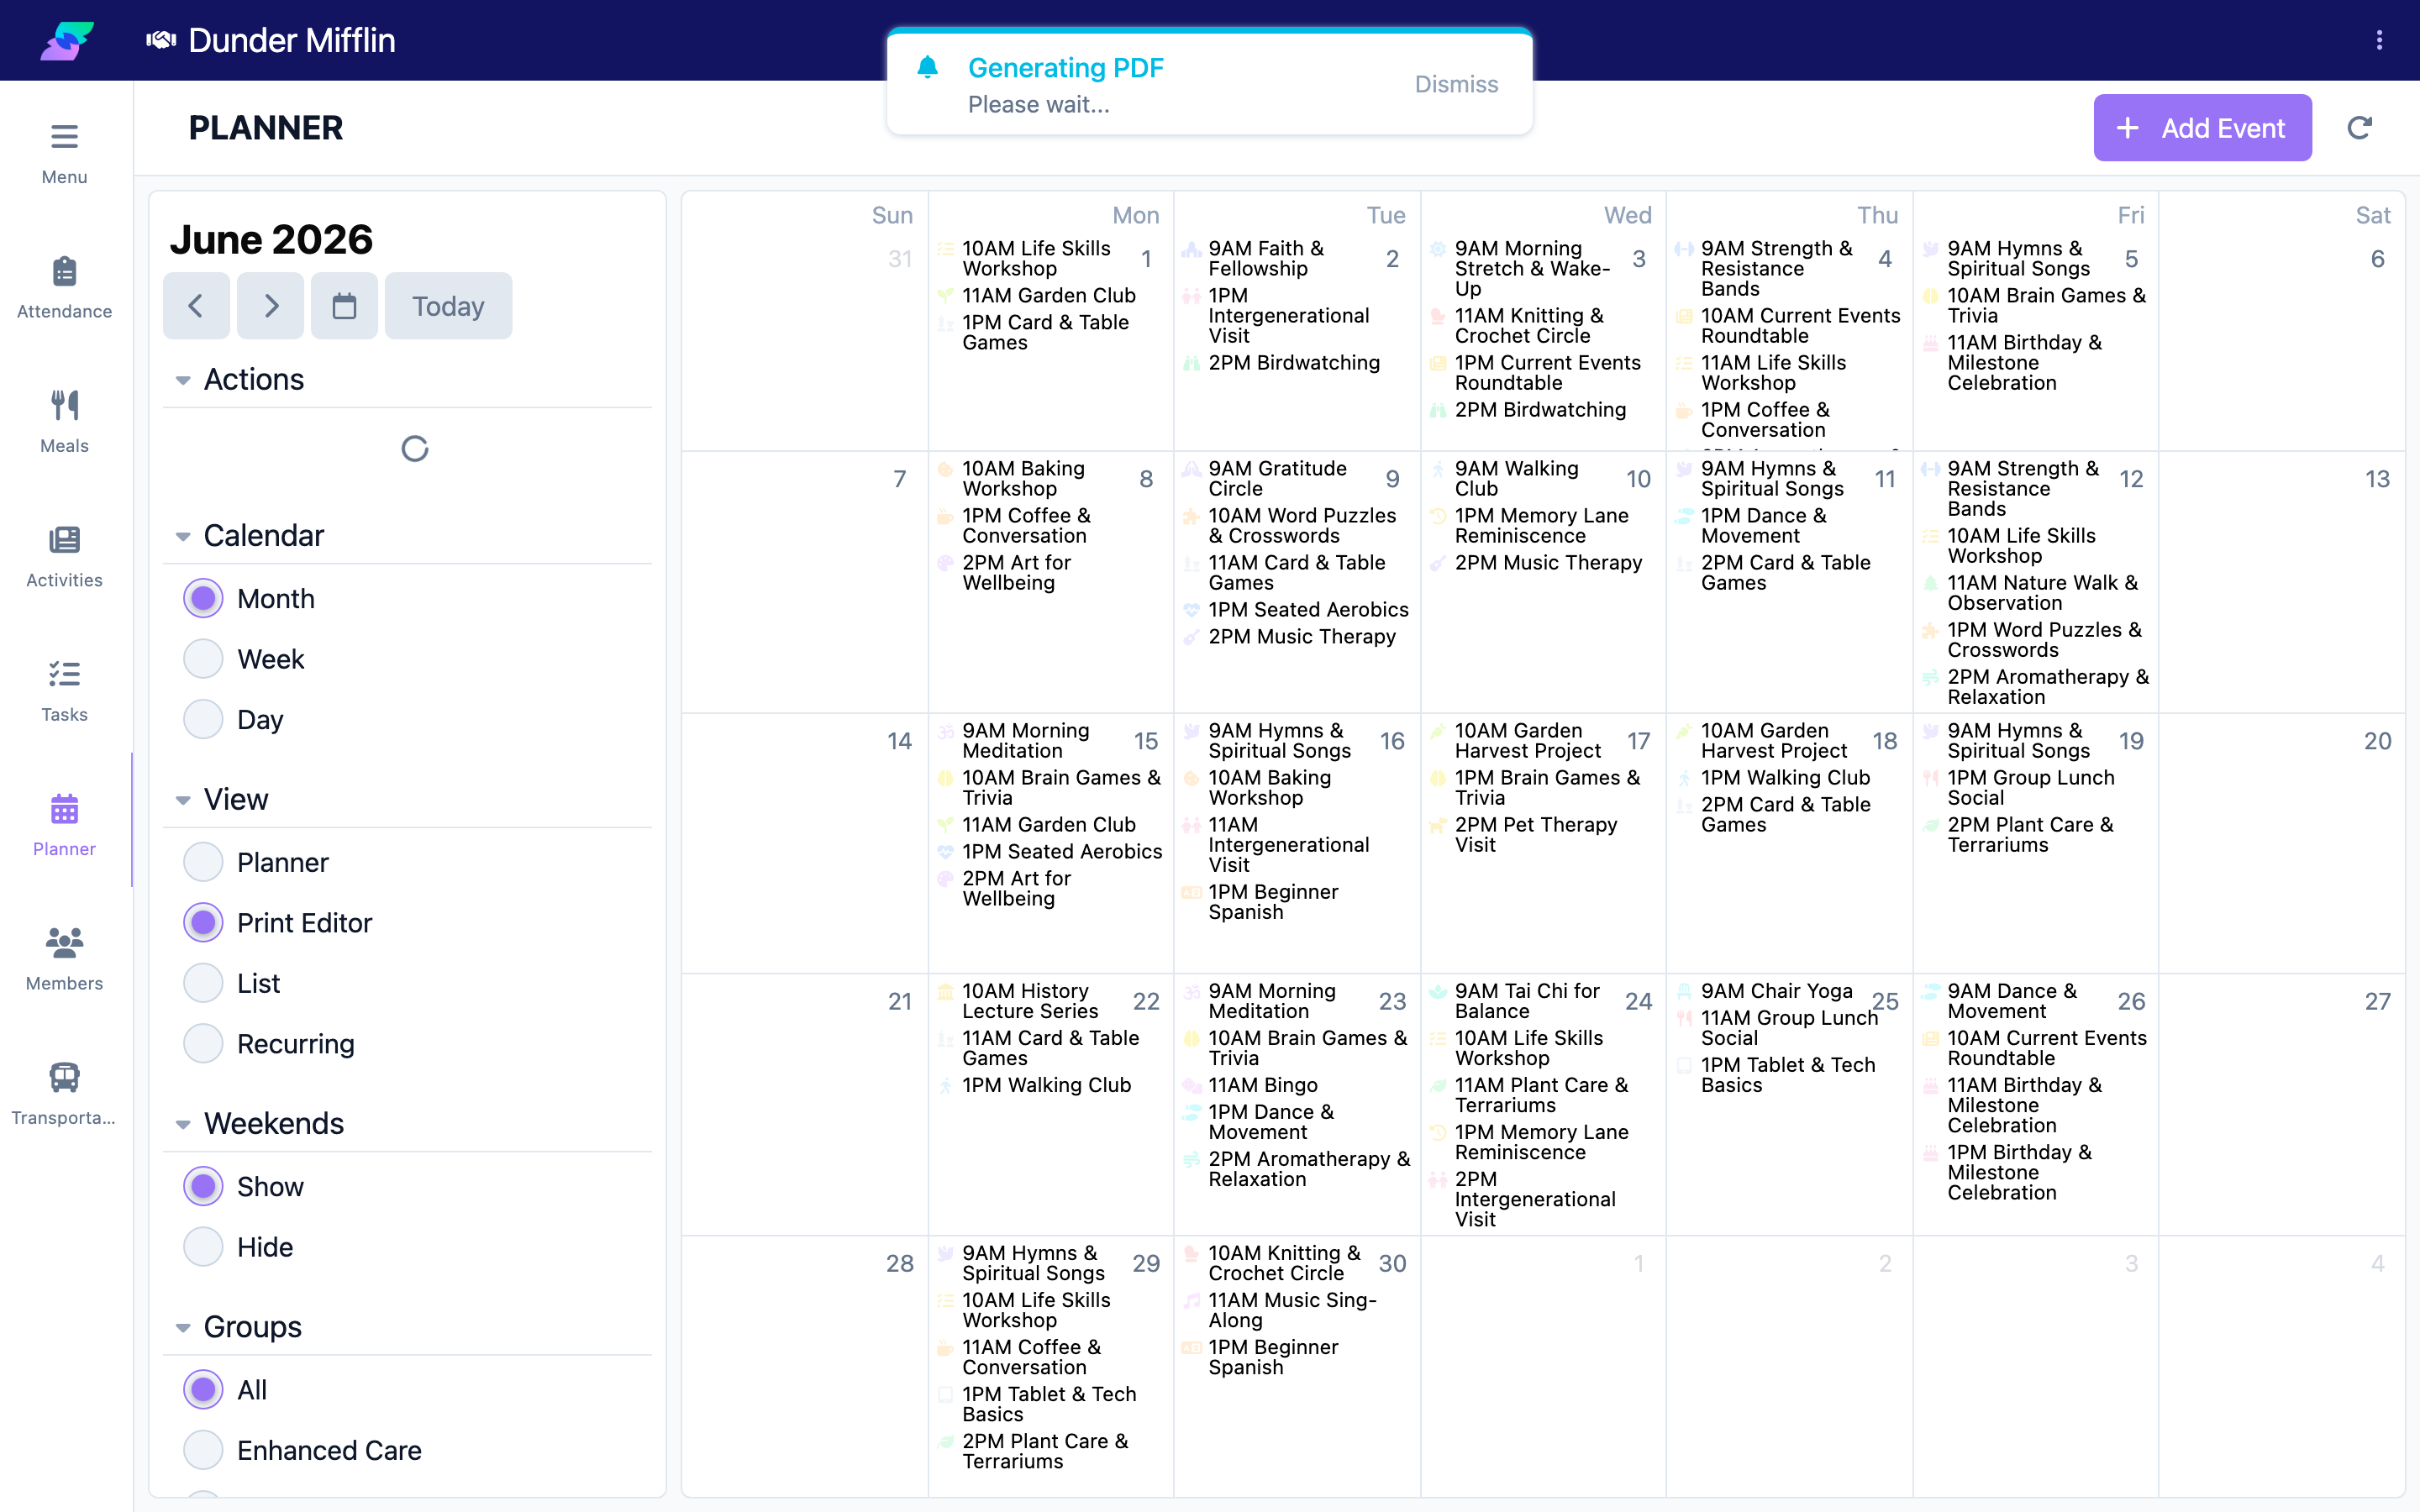Select Show weekends option

[x=203, y=1187]
